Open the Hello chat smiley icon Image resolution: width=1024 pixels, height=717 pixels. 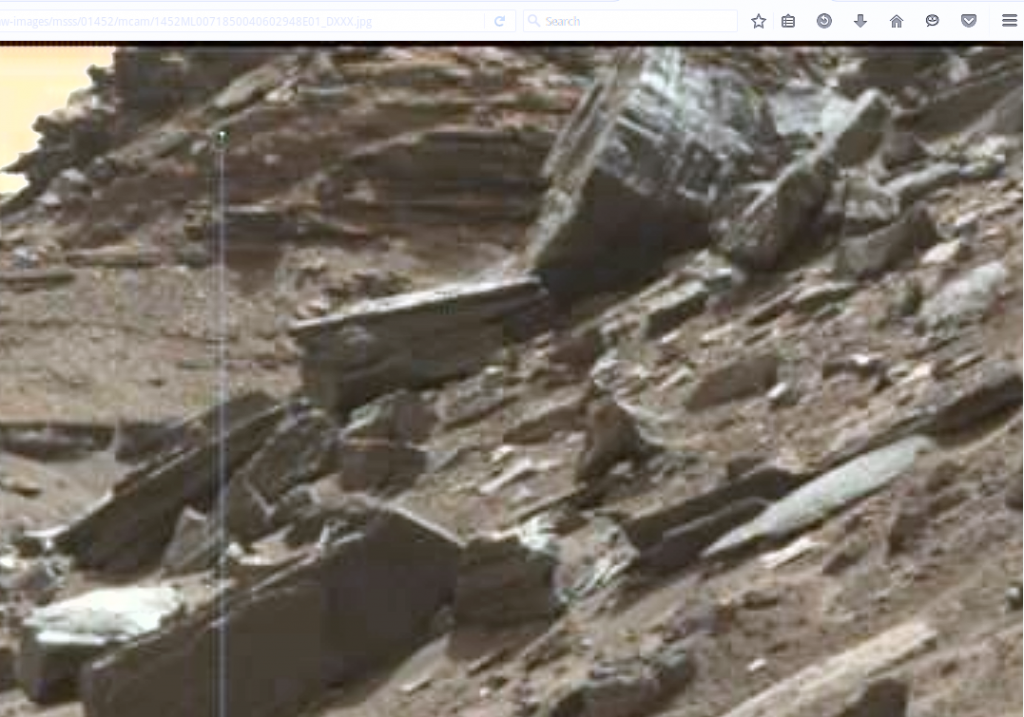pyautogui.click(x=932, y=21)
